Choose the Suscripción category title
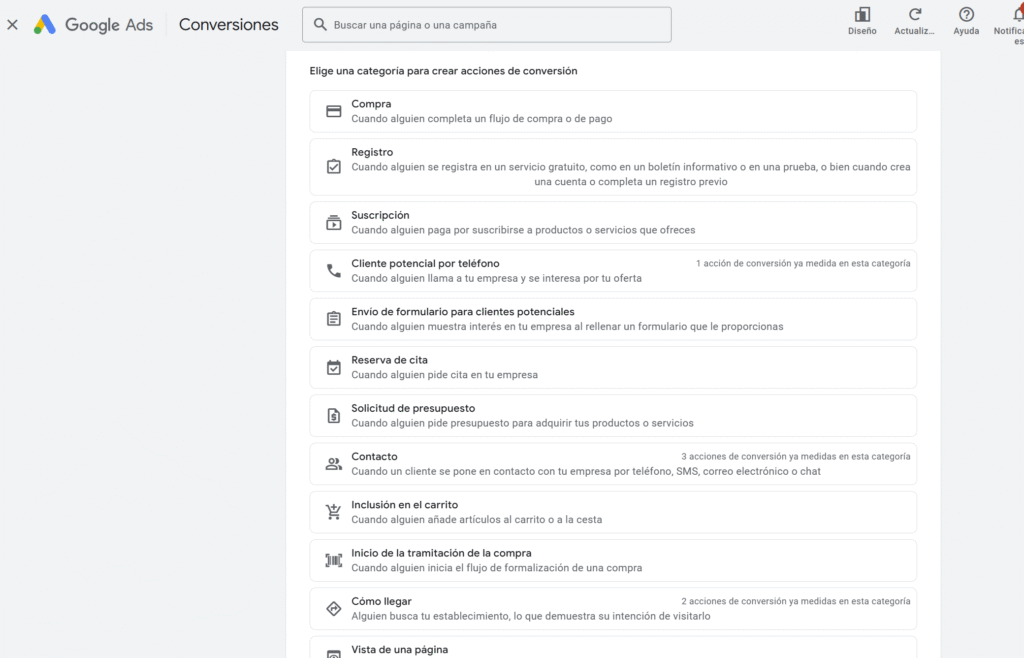The height and width of the screenshot is (658, 1024). coord(380,215)
